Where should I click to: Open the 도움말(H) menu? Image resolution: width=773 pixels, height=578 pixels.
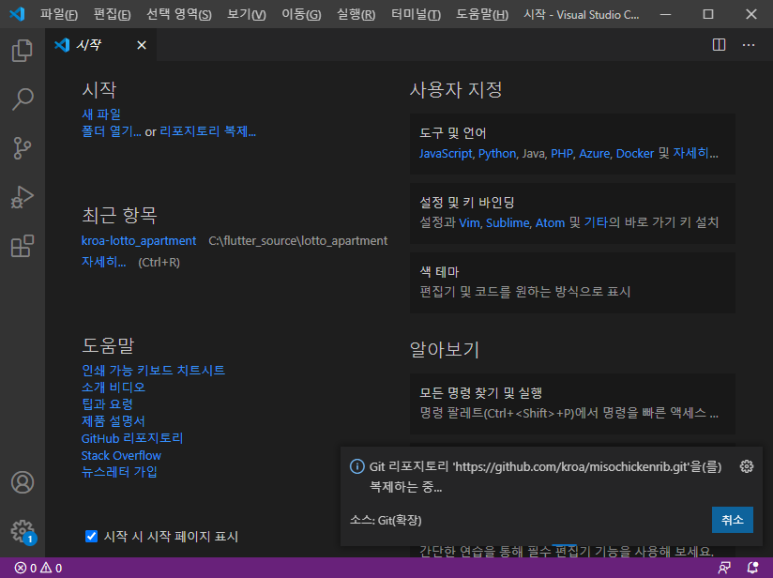pyautogui.click(x=482, y=14)
